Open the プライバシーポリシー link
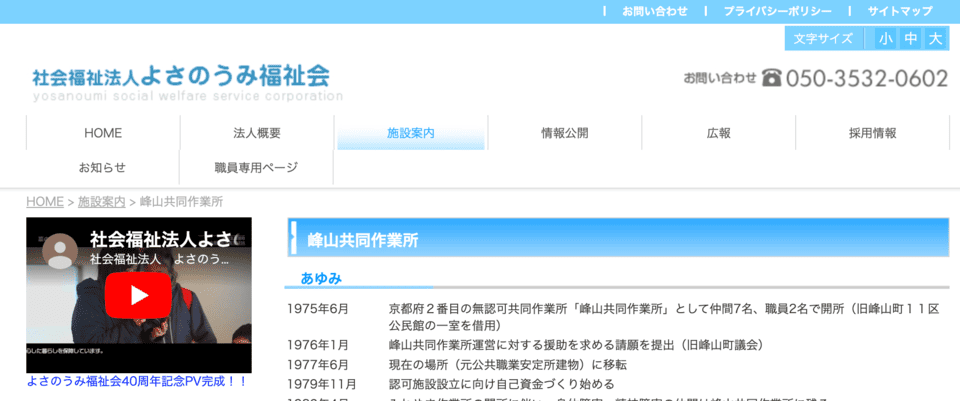 tap(778, 11)
